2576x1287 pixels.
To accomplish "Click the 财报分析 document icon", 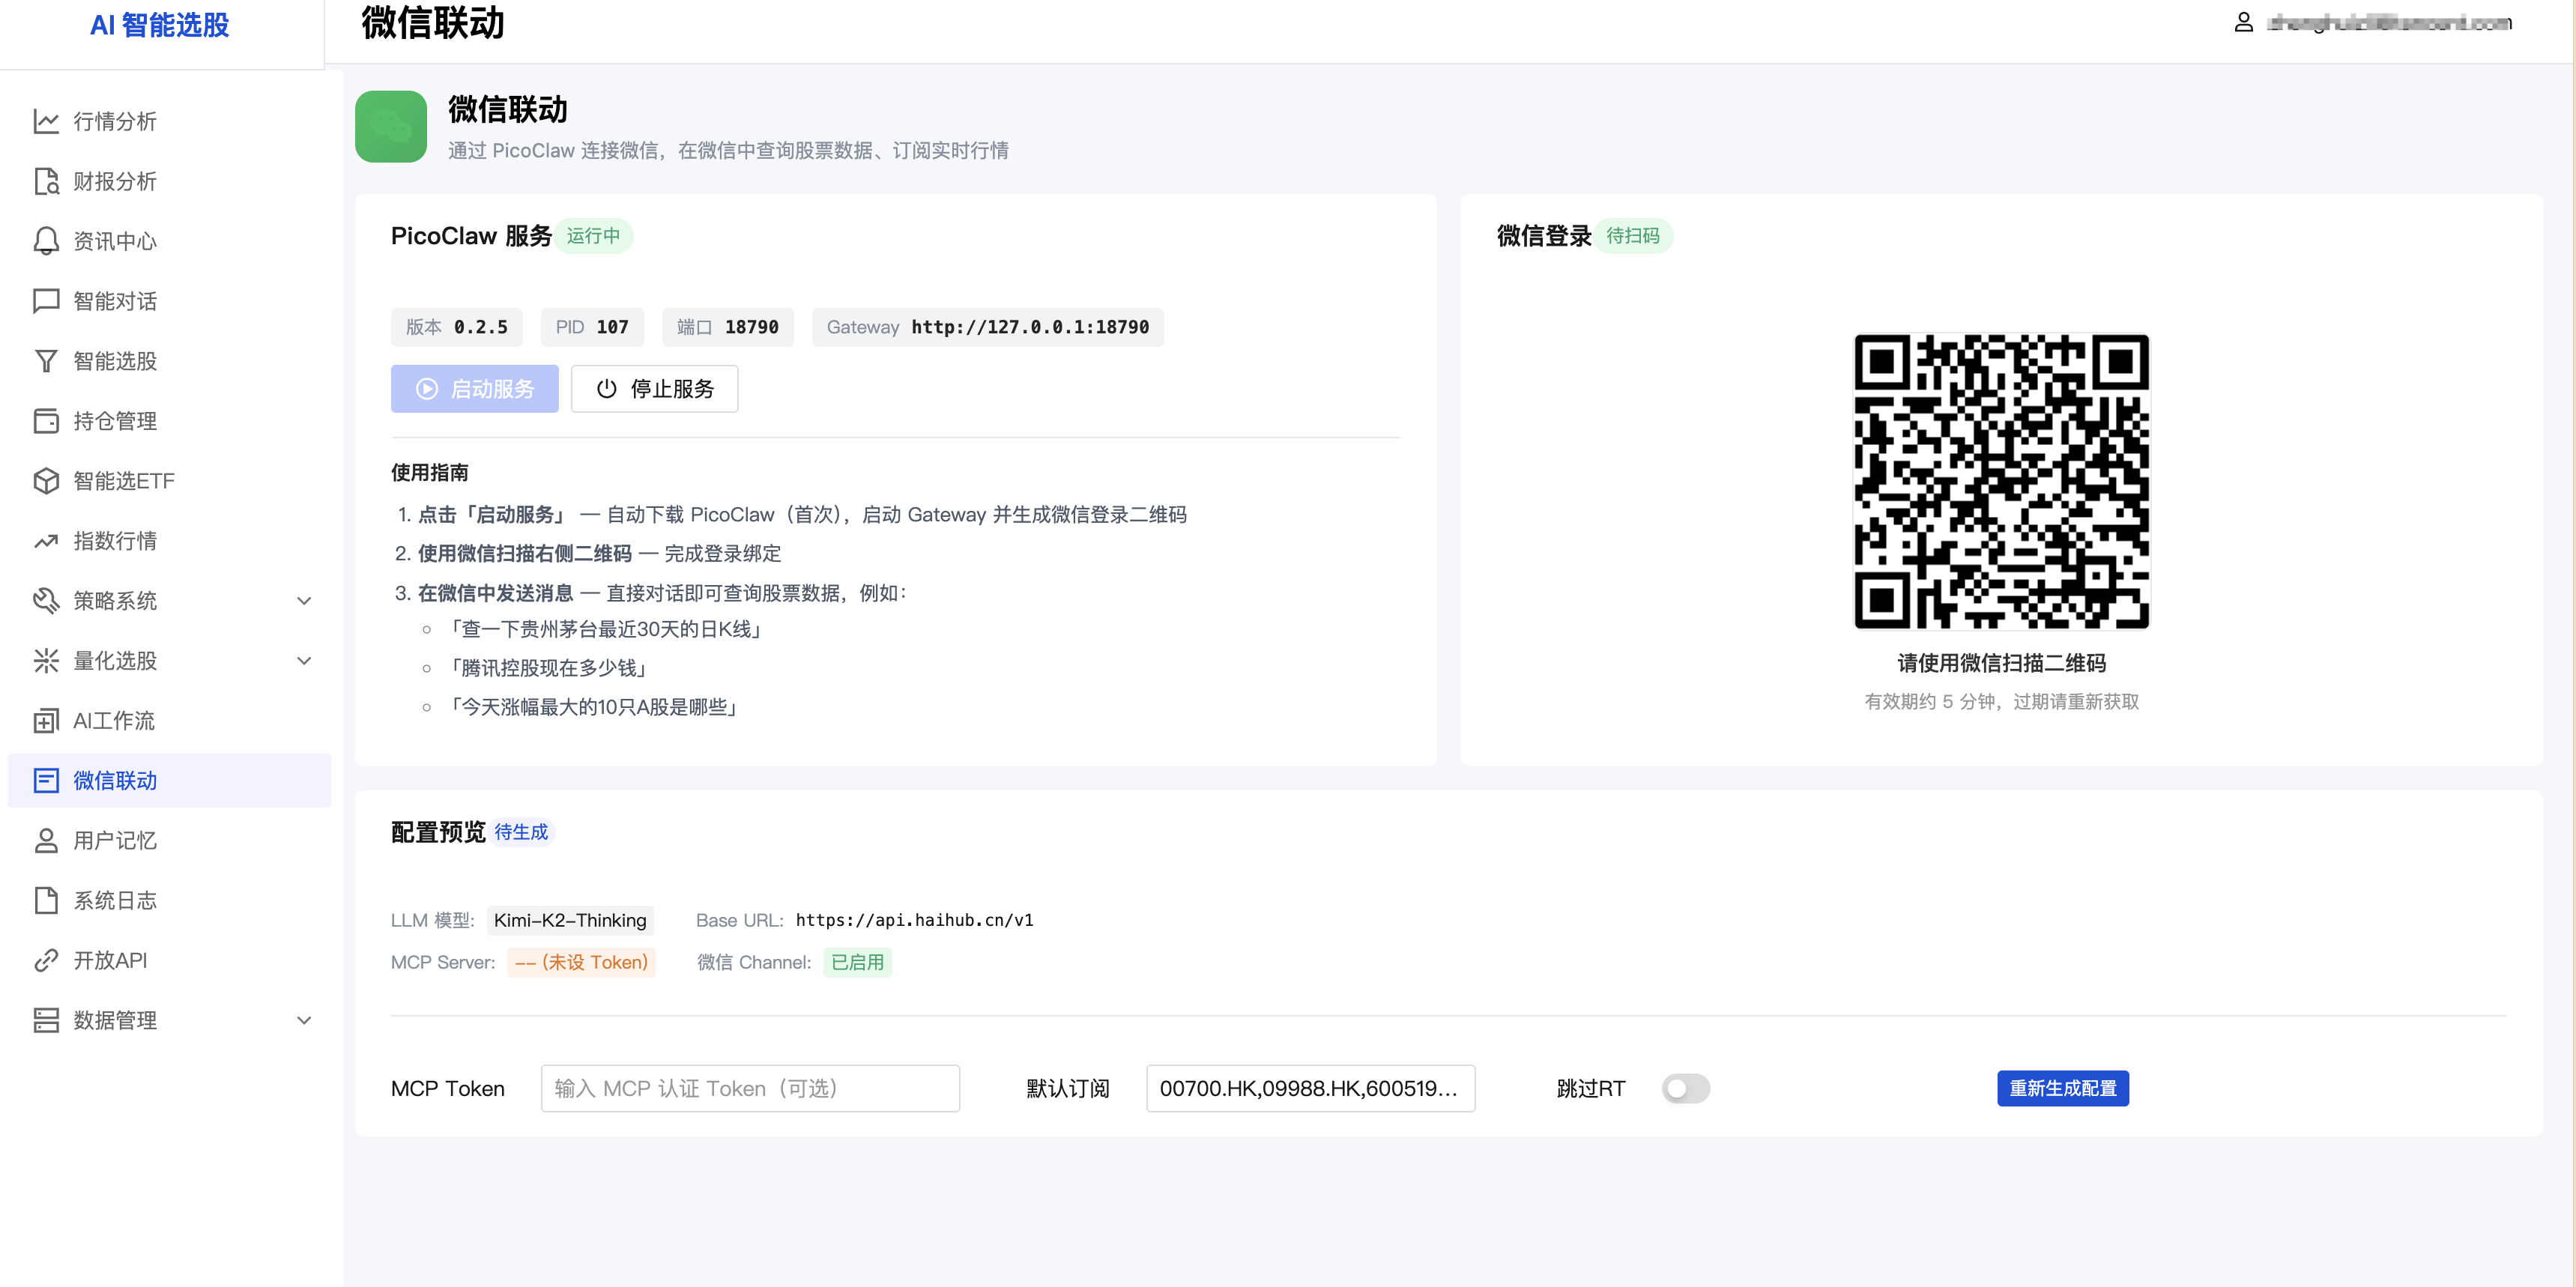I will 46,181.
